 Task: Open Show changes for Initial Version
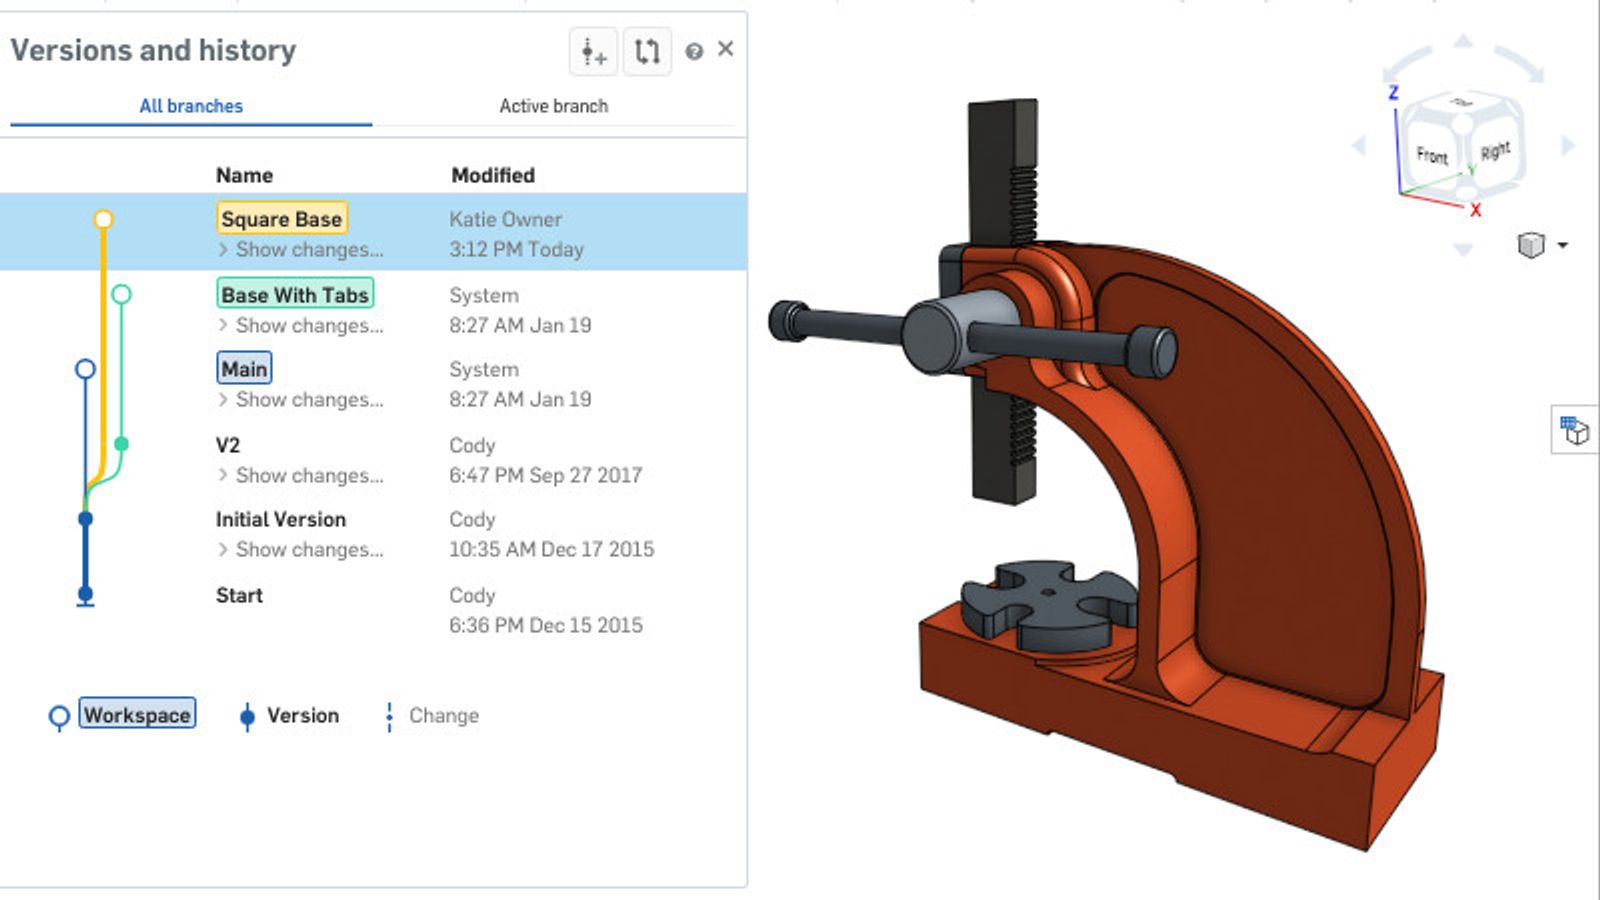(302, 550)
